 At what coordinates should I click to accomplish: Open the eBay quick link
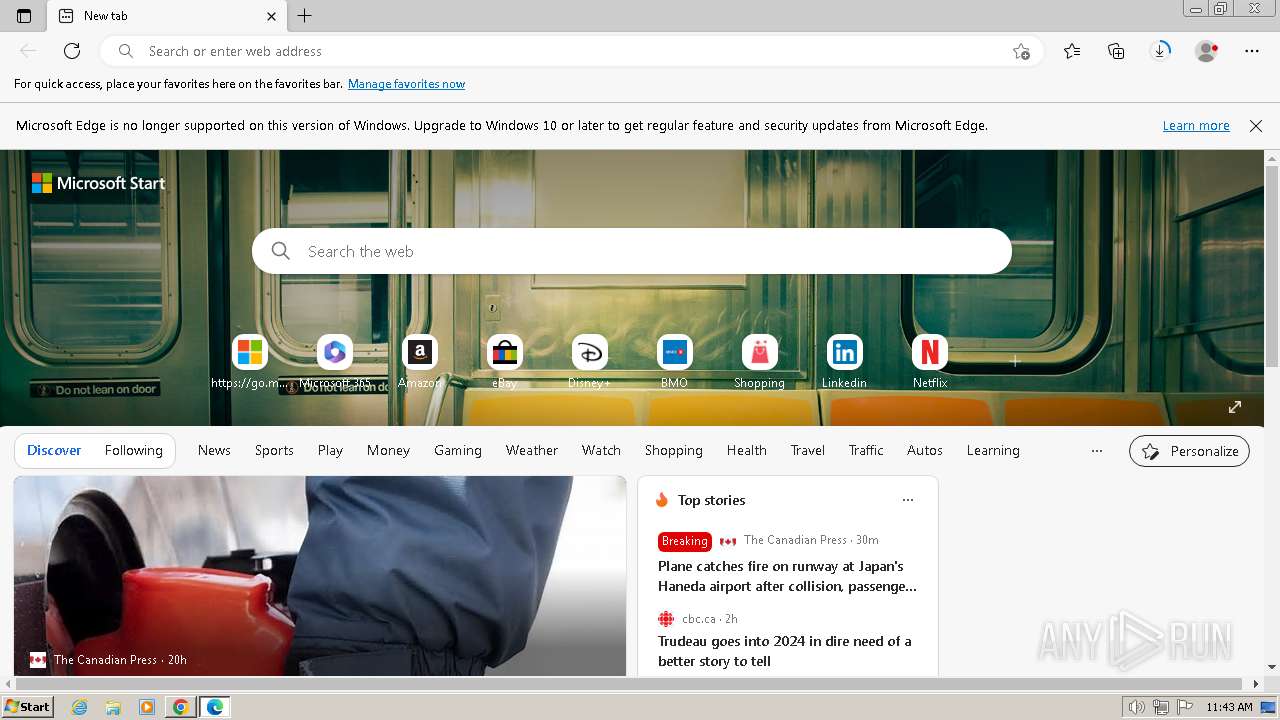tap(505, 362)
